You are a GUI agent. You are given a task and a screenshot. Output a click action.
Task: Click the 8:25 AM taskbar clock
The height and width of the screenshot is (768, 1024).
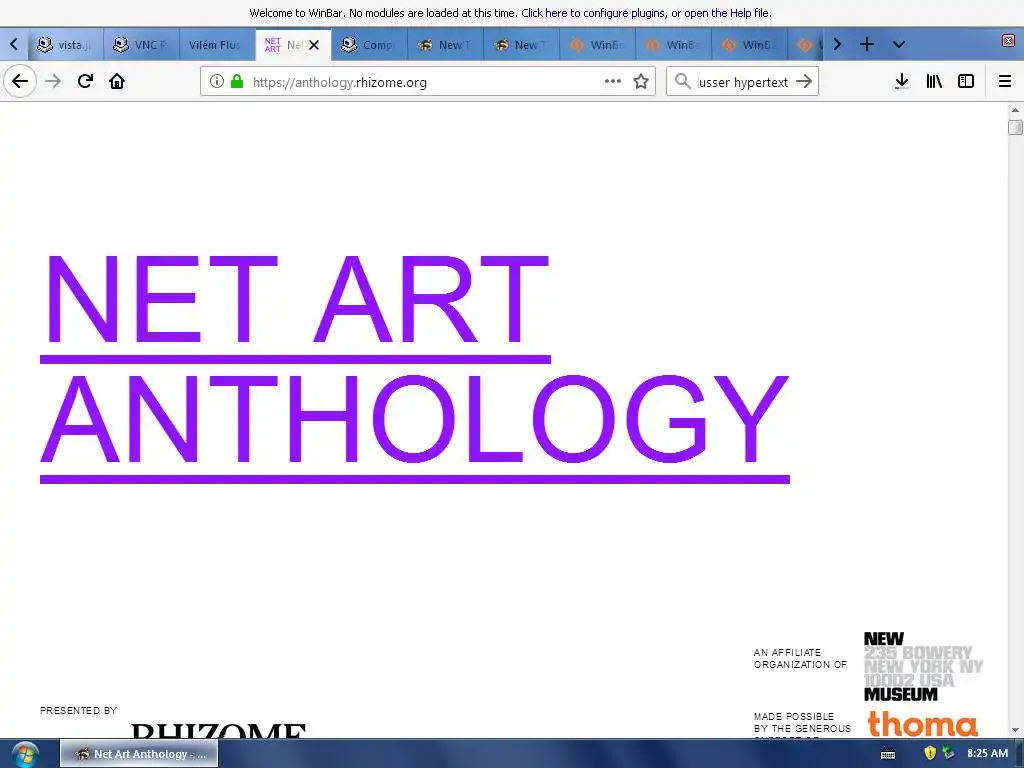(987, 753)
